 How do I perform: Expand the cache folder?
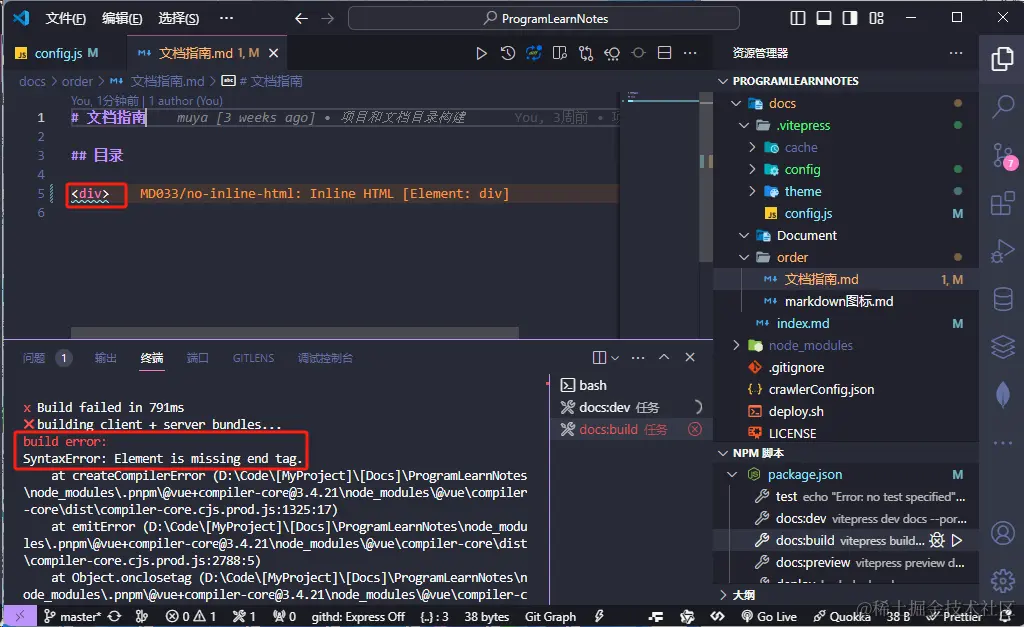coord(752,148)
